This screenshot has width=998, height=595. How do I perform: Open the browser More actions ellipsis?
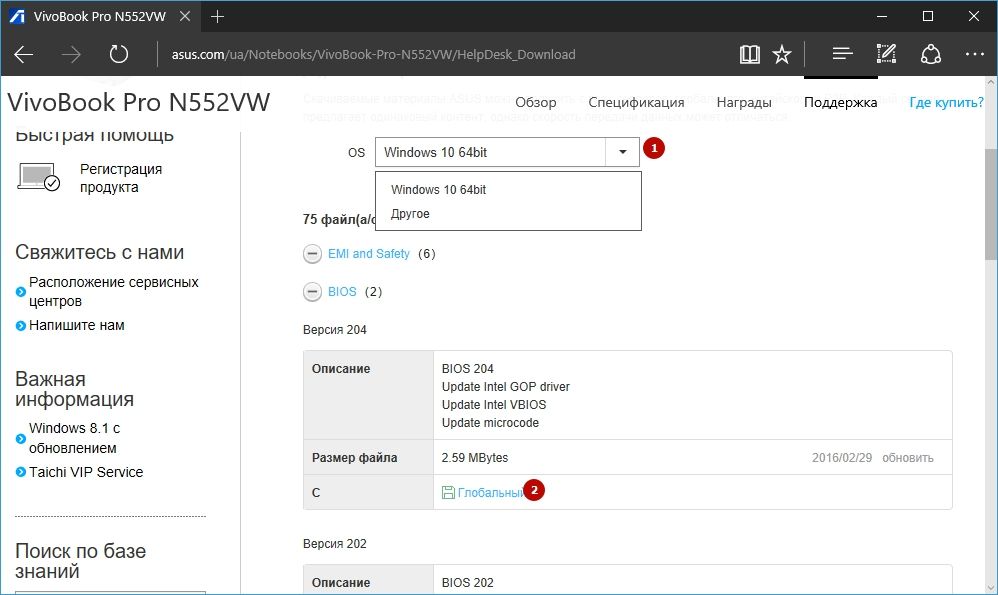tap(974, 54)
